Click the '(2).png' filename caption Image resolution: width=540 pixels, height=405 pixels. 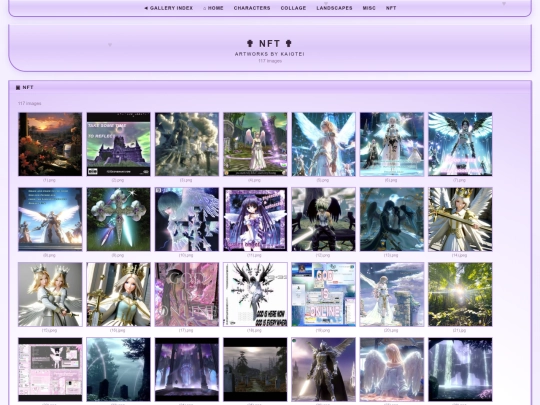pyautogui.click(x=117, y=180)
